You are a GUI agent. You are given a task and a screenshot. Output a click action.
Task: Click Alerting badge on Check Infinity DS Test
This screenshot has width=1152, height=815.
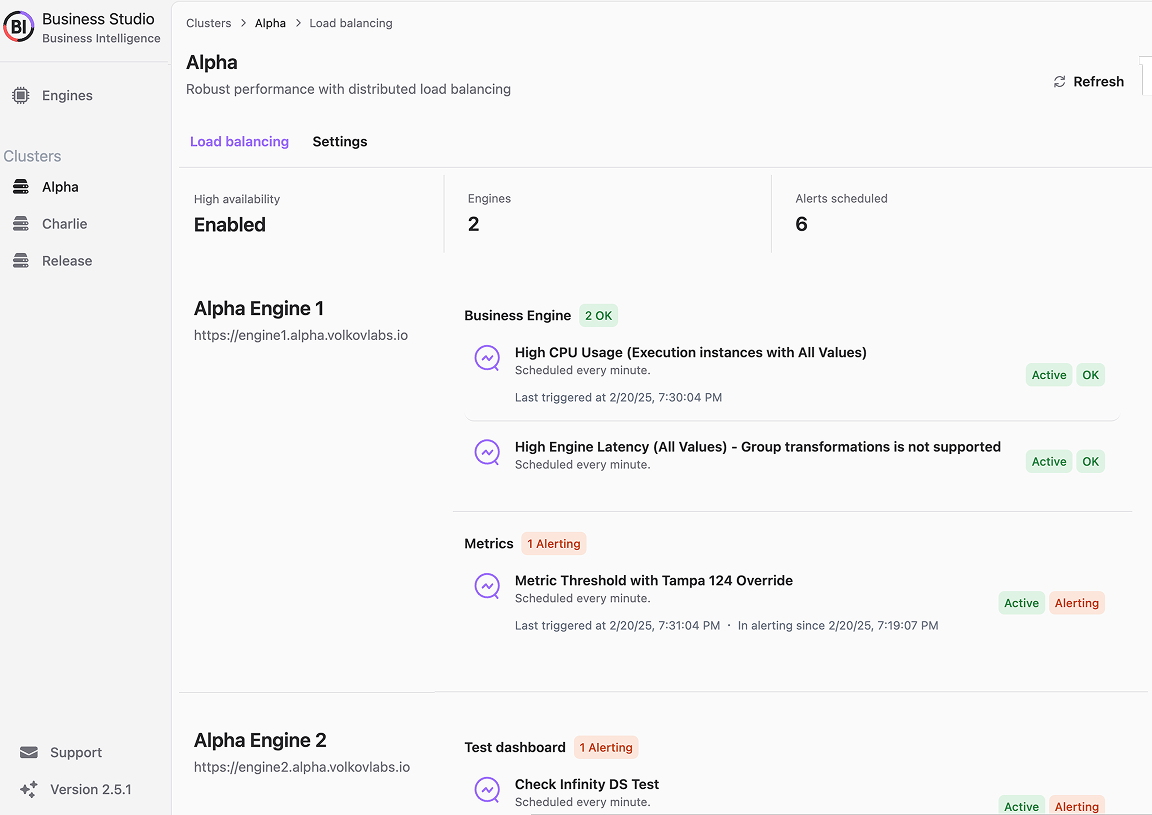tap(1077, 806)
